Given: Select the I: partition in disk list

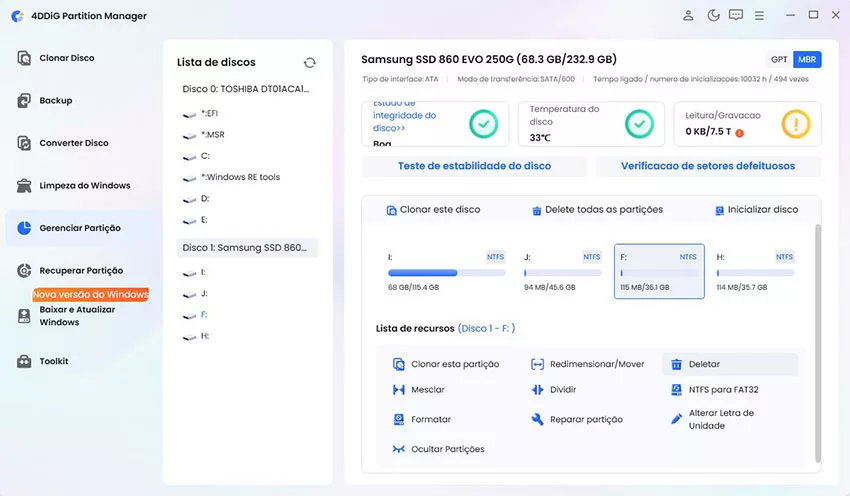Looking at the screenshot, I should (195, 272).
